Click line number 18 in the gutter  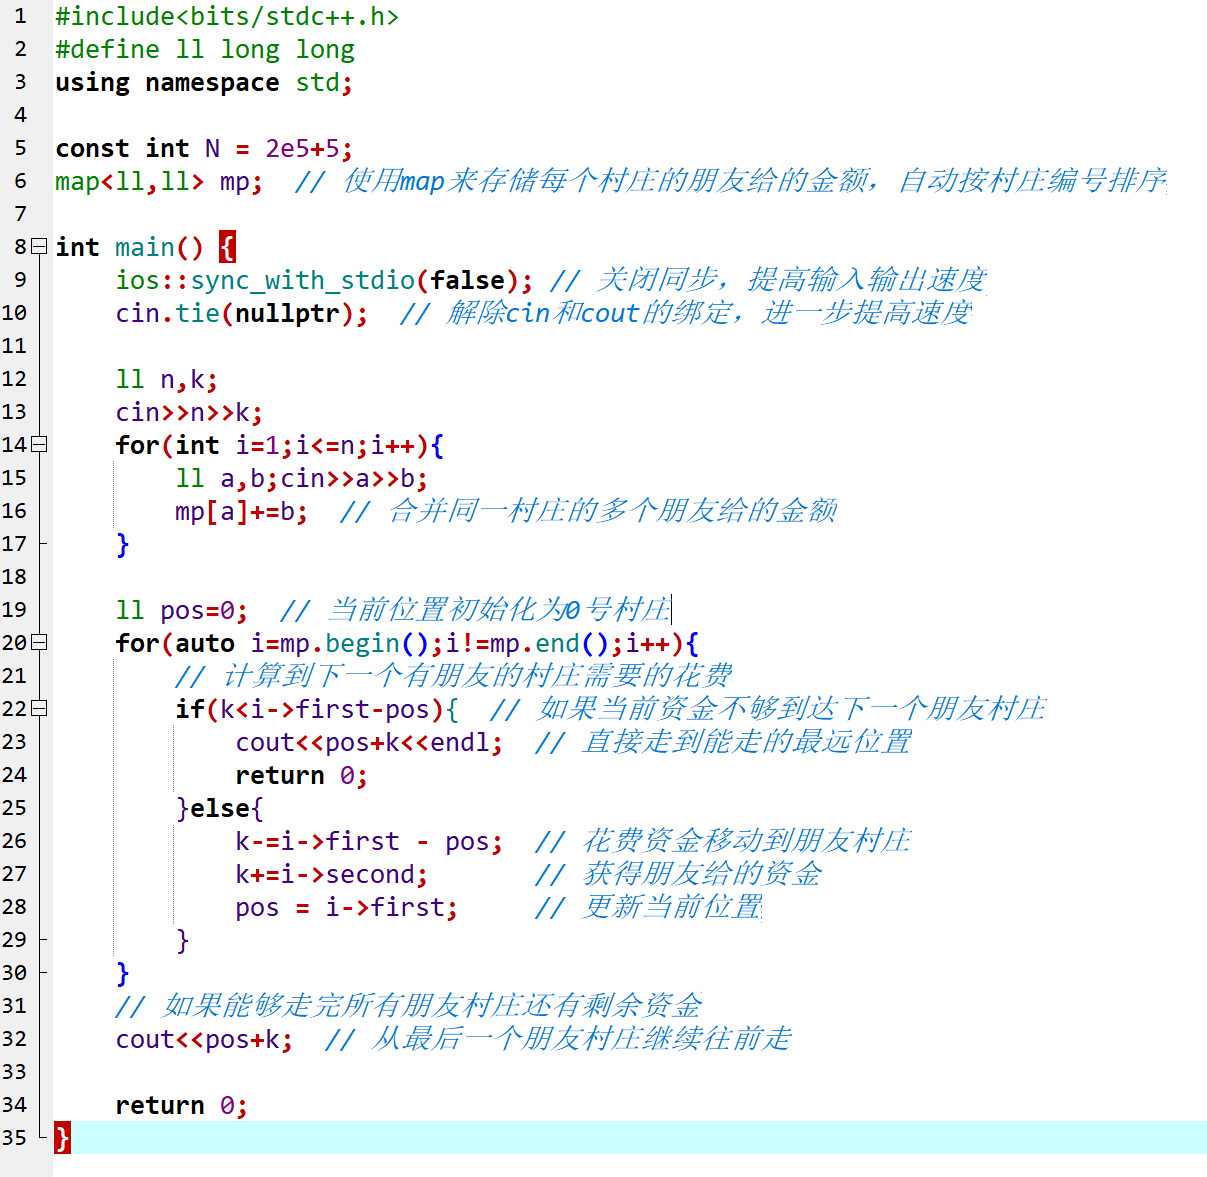[x=14, y=577]
